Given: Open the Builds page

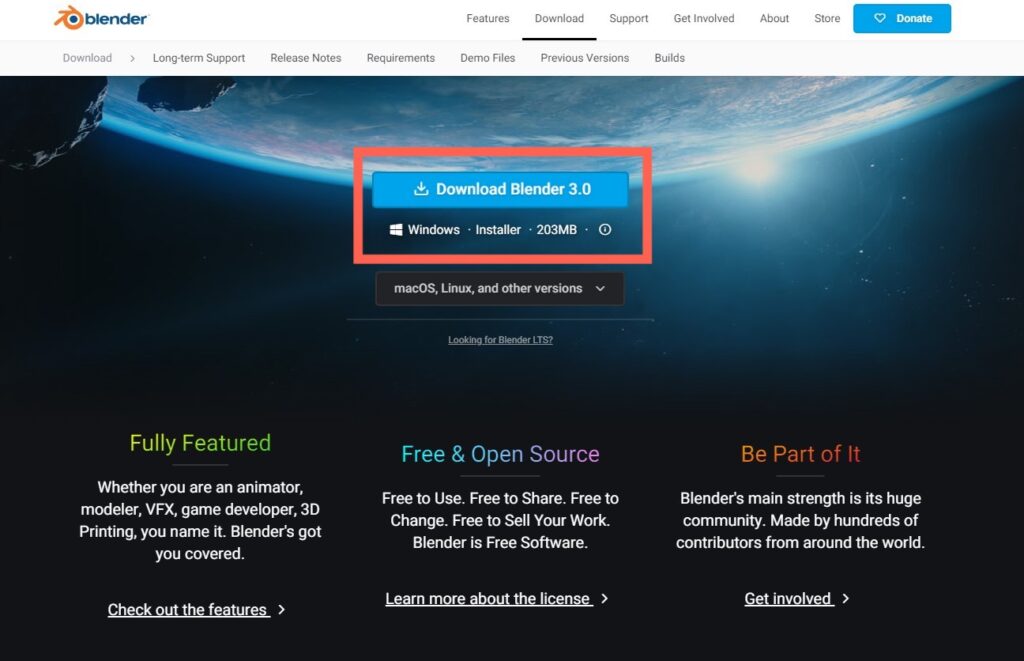Looking at the screenshot, I should (669, 58).
